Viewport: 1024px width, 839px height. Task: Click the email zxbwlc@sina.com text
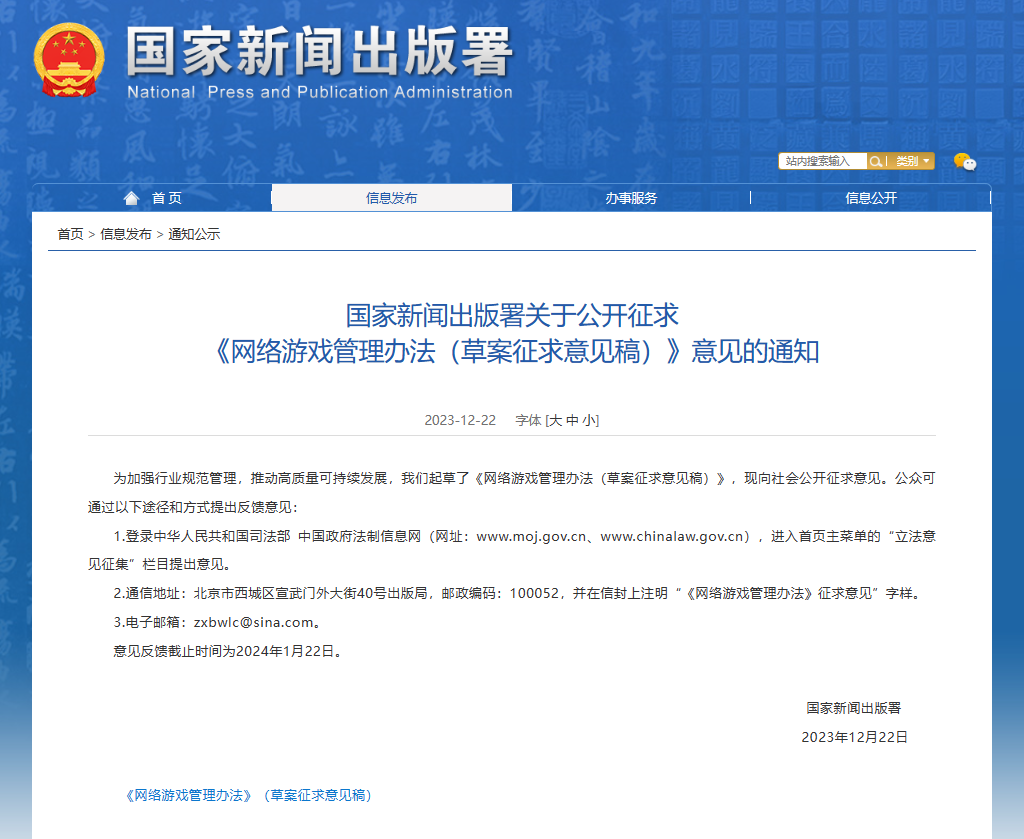pos(253,622)
